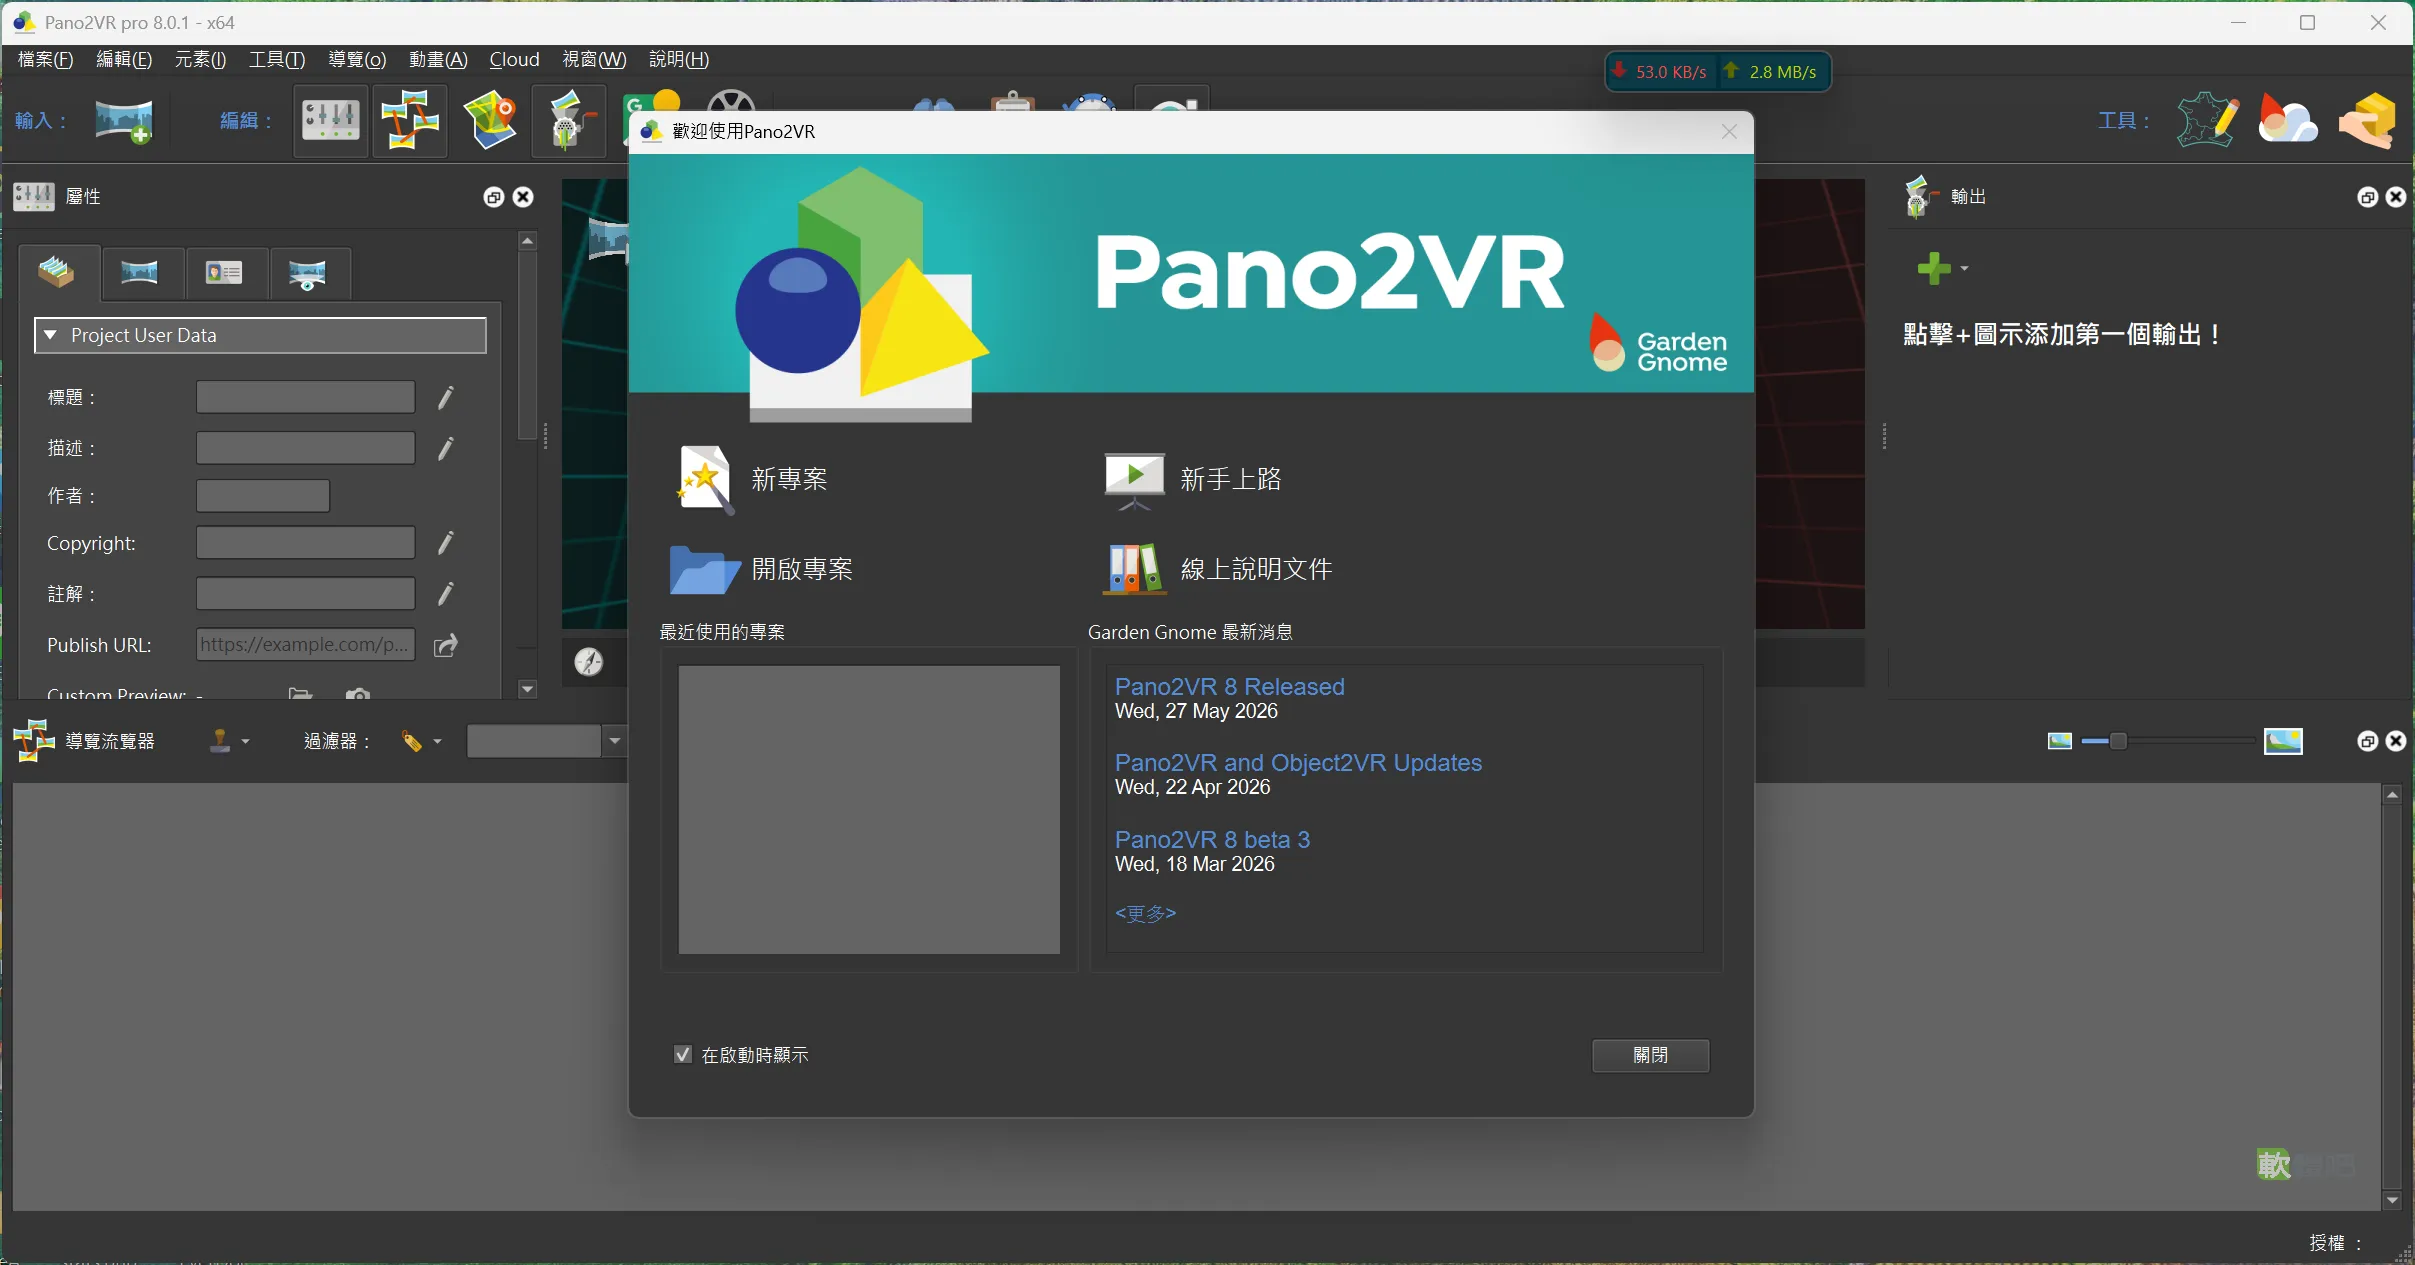Click the pencil icon next to 標題 field

click(446, 398)
